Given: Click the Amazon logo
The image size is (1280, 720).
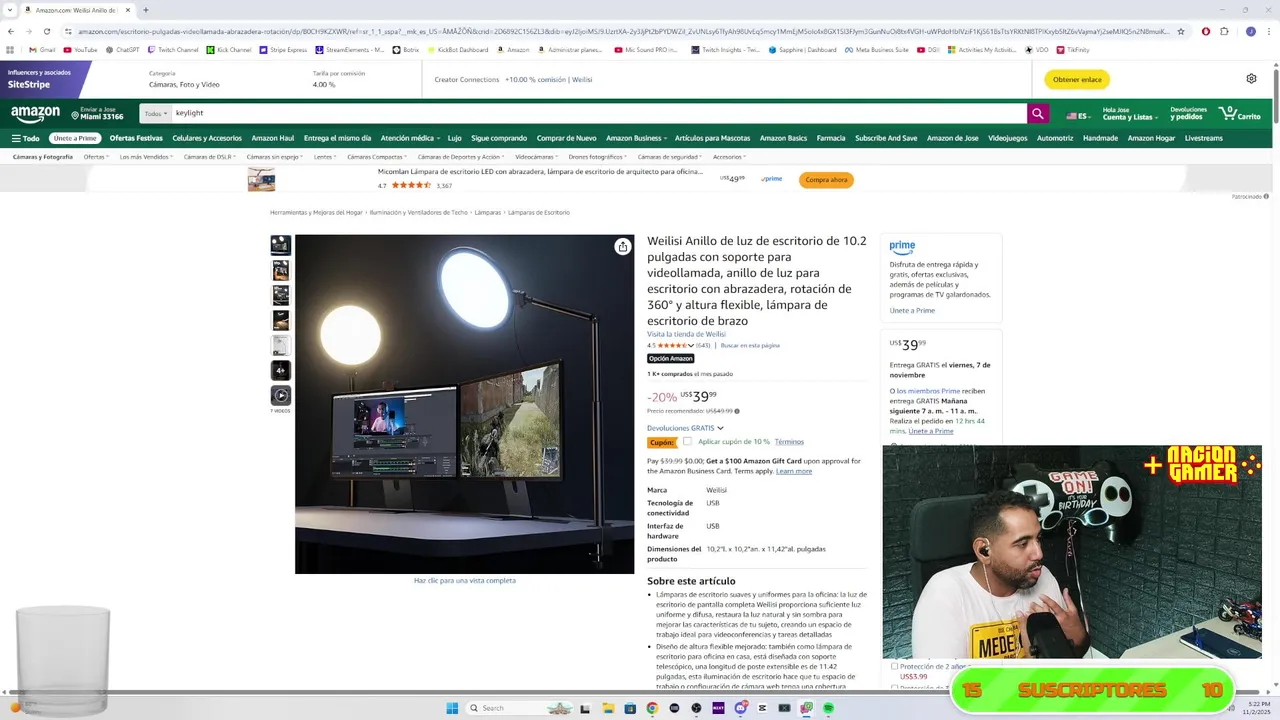Looking at the screenshot, I should tap(35, 114).
